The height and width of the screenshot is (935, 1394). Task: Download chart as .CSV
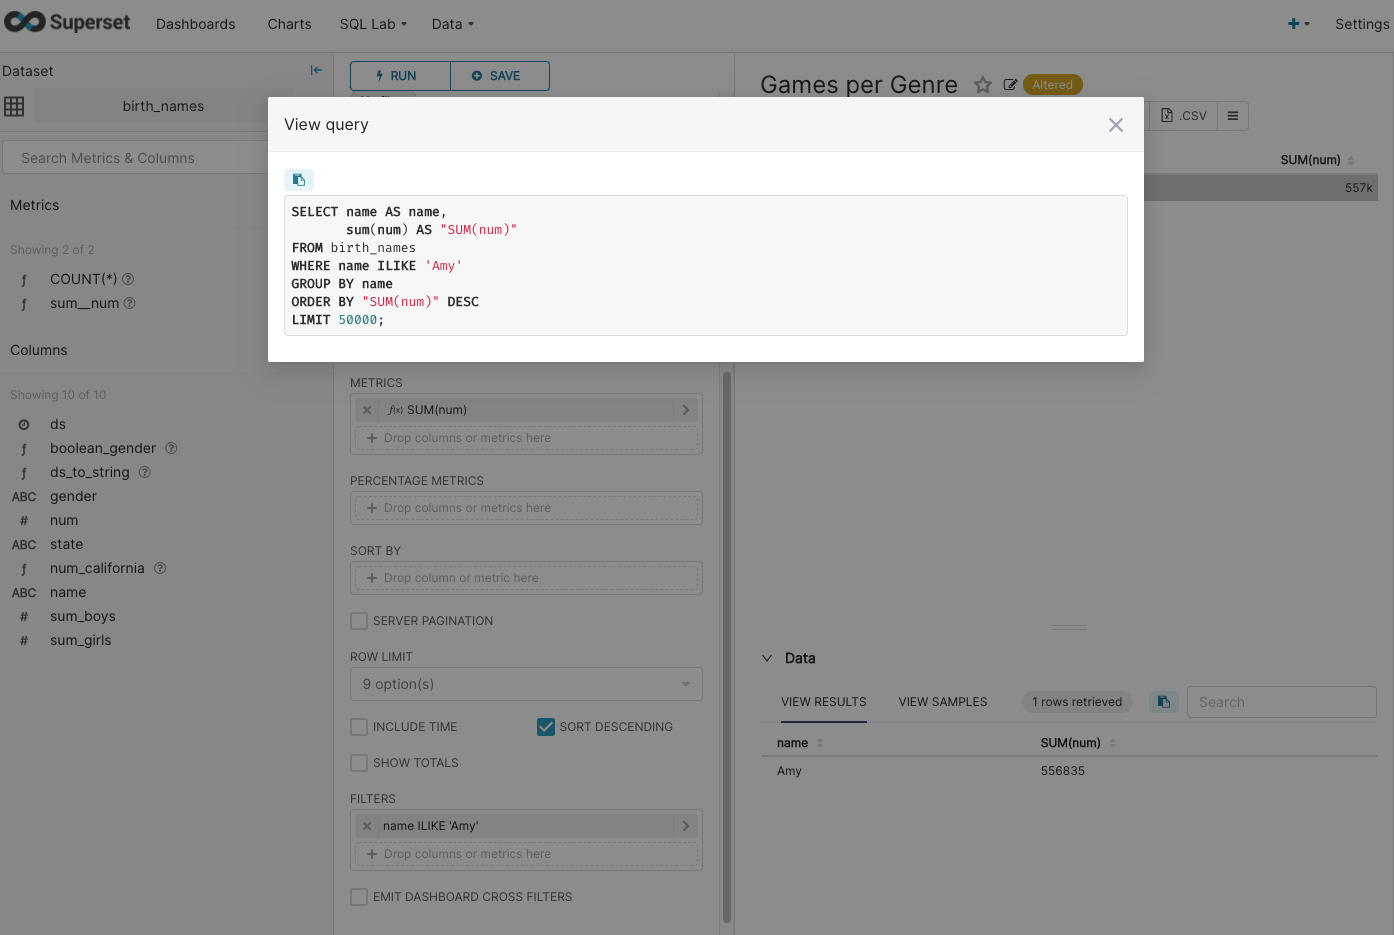coord(1183,116)
